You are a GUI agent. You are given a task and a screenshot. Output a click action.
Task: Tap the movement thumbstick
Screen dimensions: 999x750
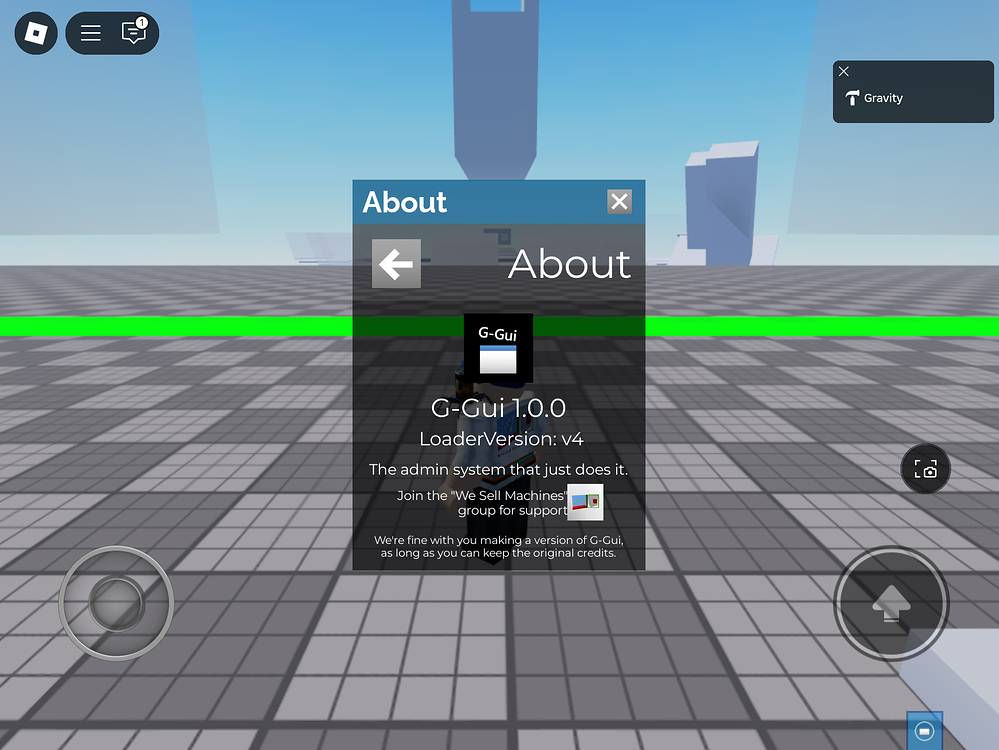point(117,603)
